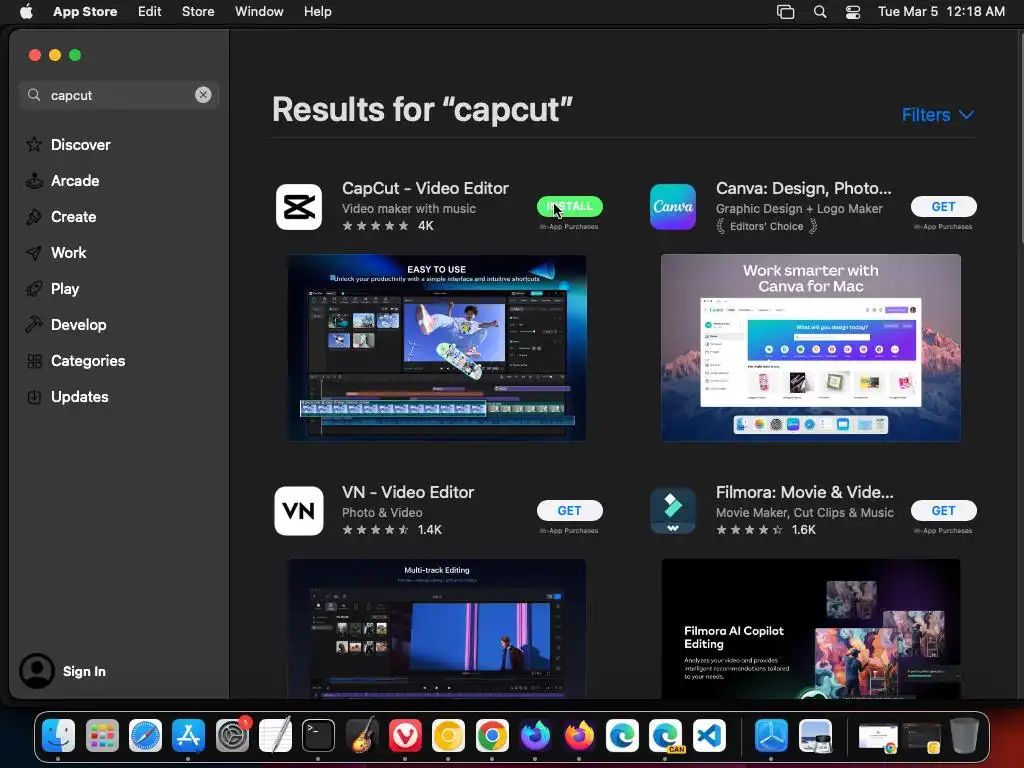The height and width of the screenshot is (768, 1024).
Task: Clear the capcut search text
Action: tap(203, 95)
